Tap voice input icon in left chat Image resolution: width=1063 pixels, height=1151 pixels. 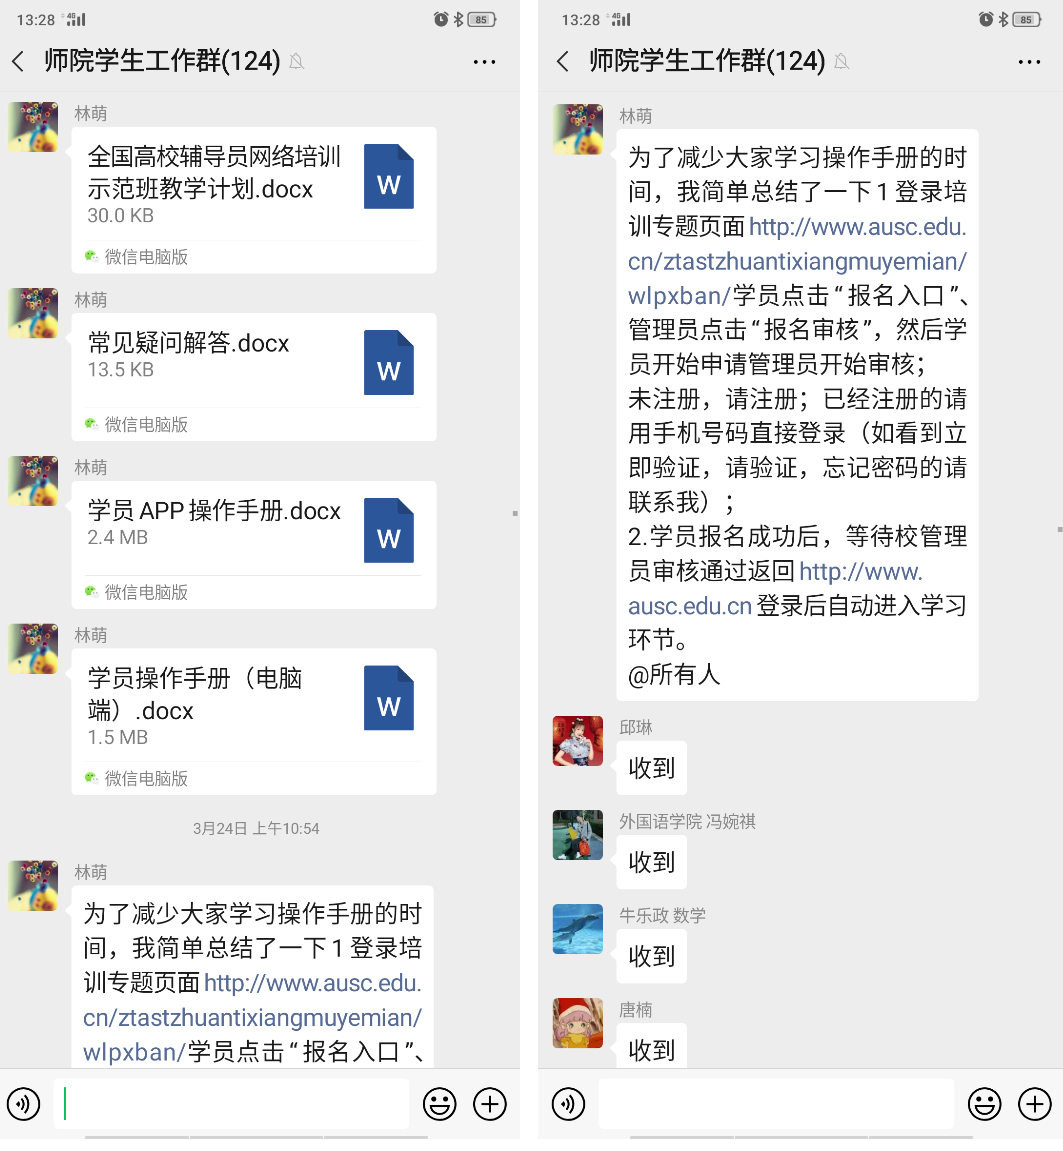[23, 1103]
